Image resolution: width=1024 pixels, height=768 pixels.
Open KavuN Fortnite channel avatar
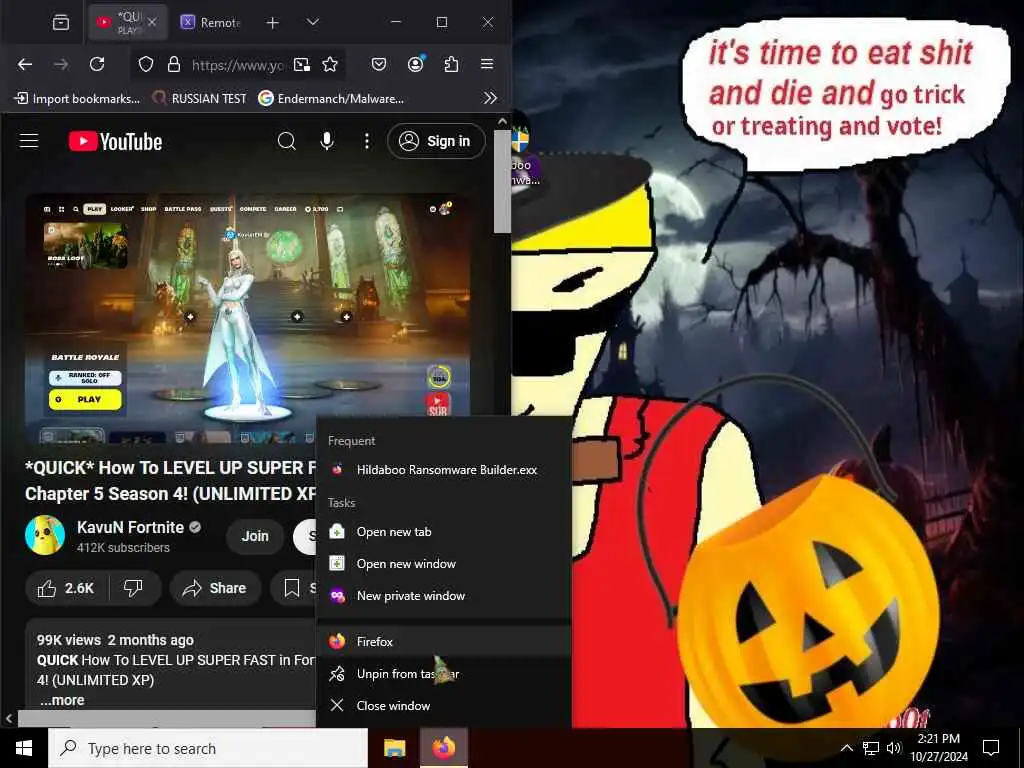point(45,536)
